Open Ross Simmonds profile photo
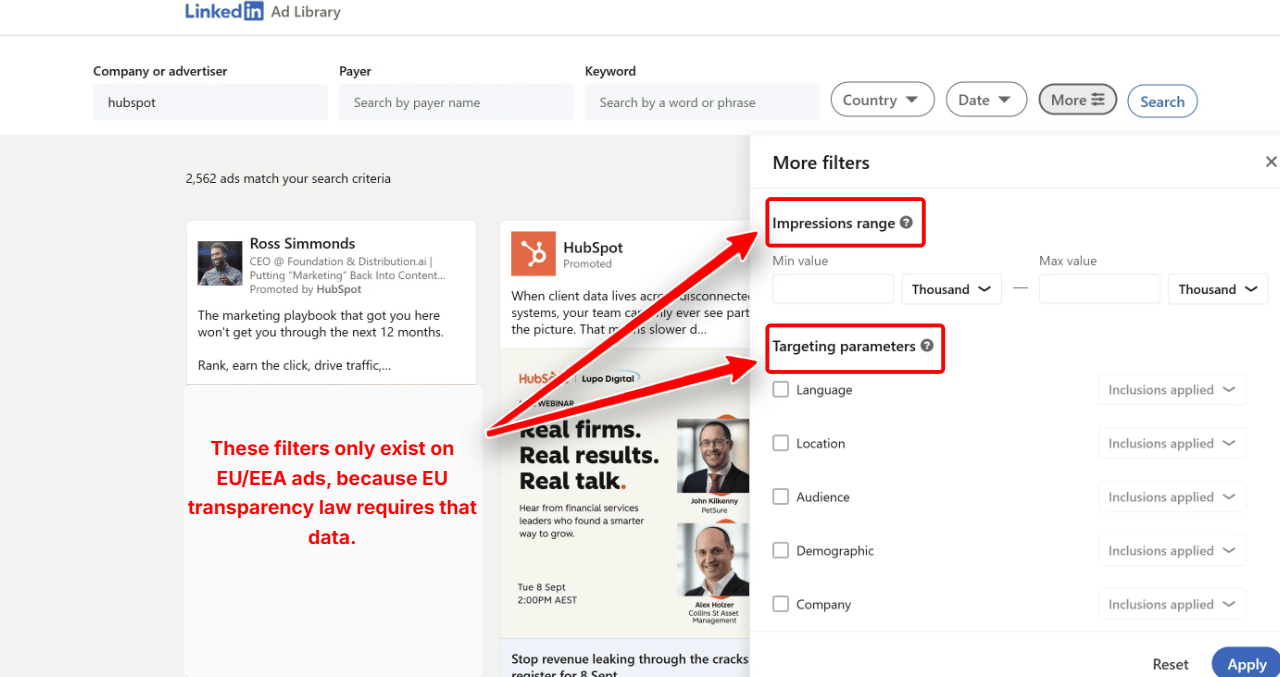Screen dimensions: 1280x677 point(220,263)
